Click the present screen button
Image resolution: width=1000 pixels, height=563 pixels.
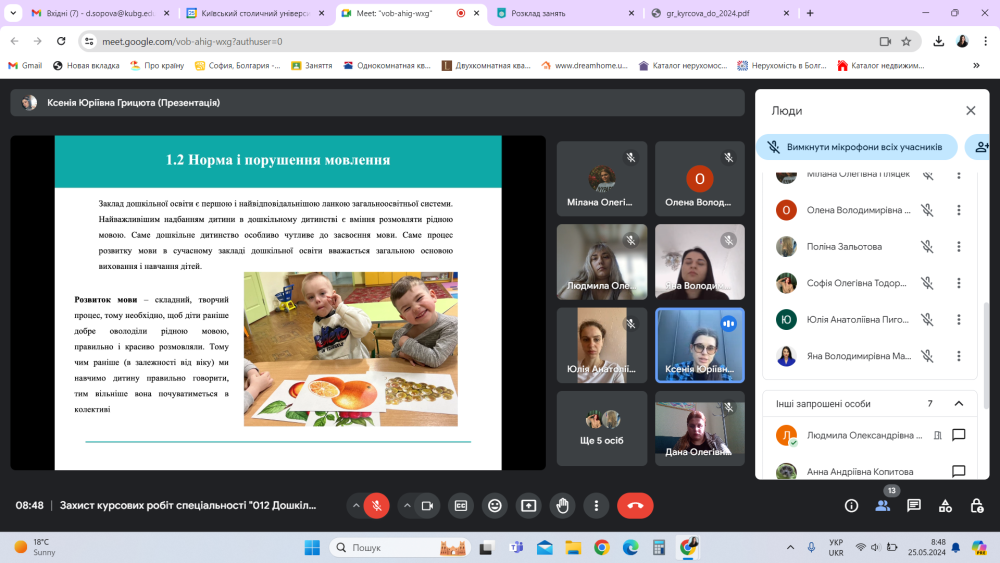point(529,506)
